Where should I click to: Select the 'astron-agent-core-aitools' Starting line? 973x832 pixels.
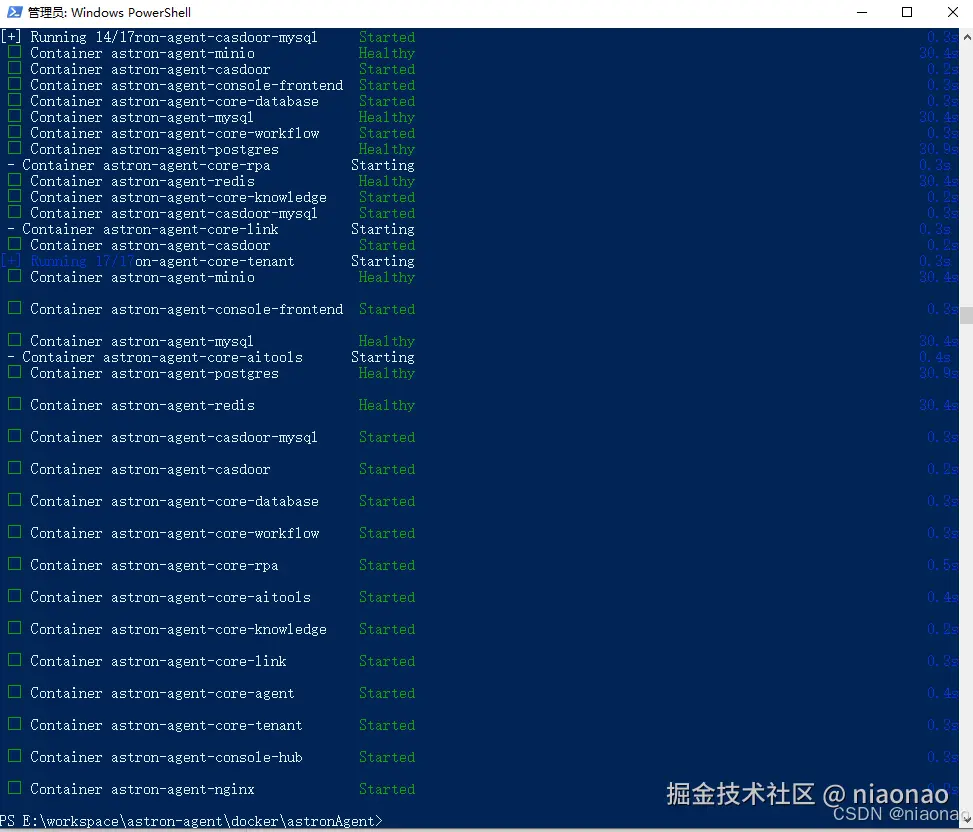[x=210, y=357]
